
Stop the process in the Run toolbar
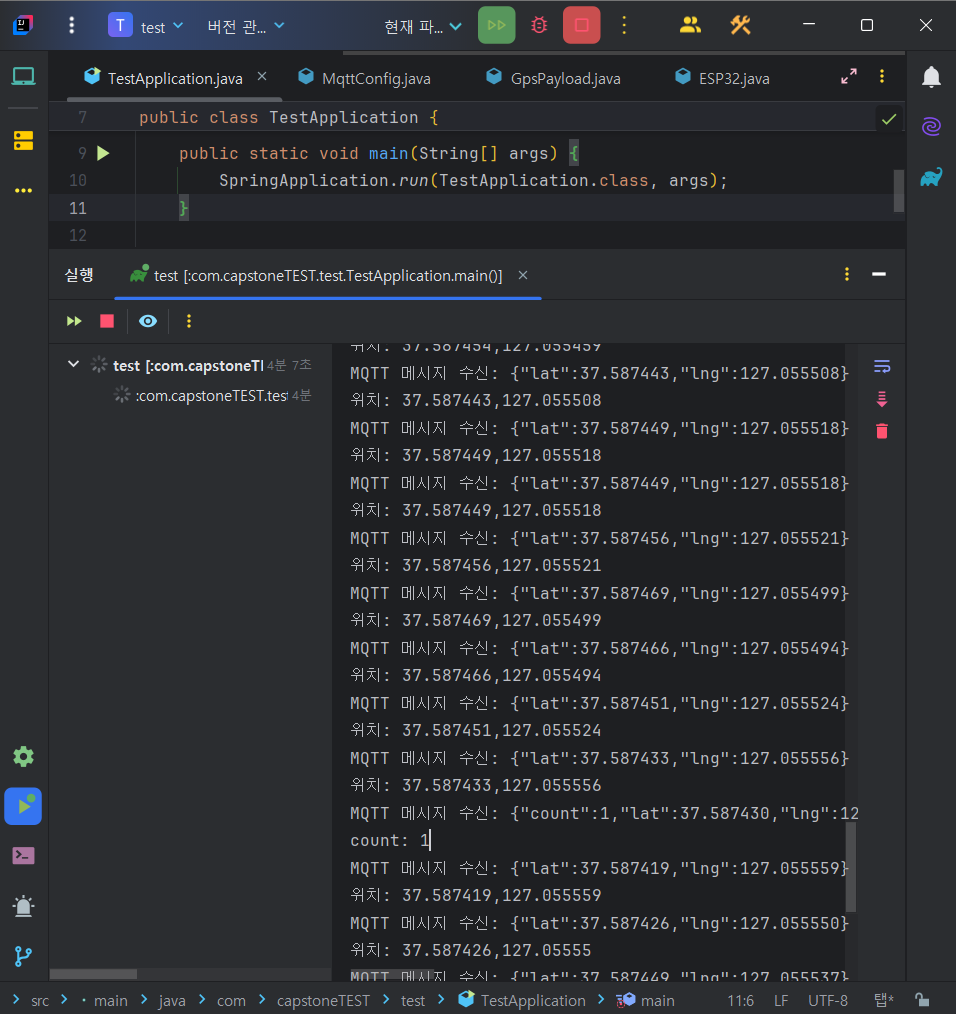(107, 321)
